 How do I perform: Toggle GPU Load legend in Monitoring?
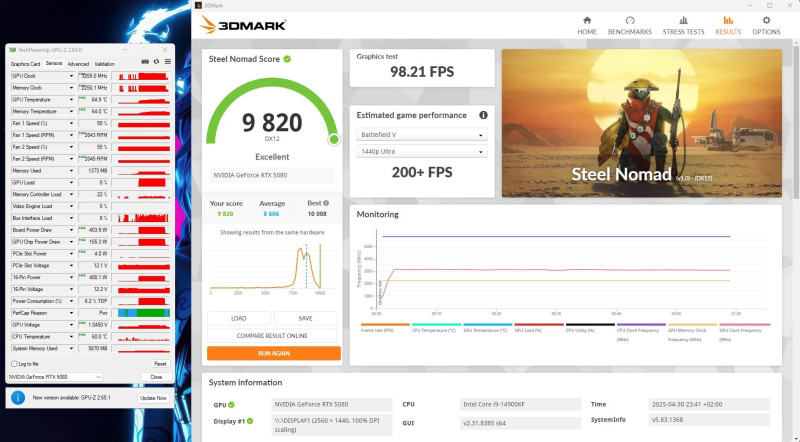tap(539, 328)
